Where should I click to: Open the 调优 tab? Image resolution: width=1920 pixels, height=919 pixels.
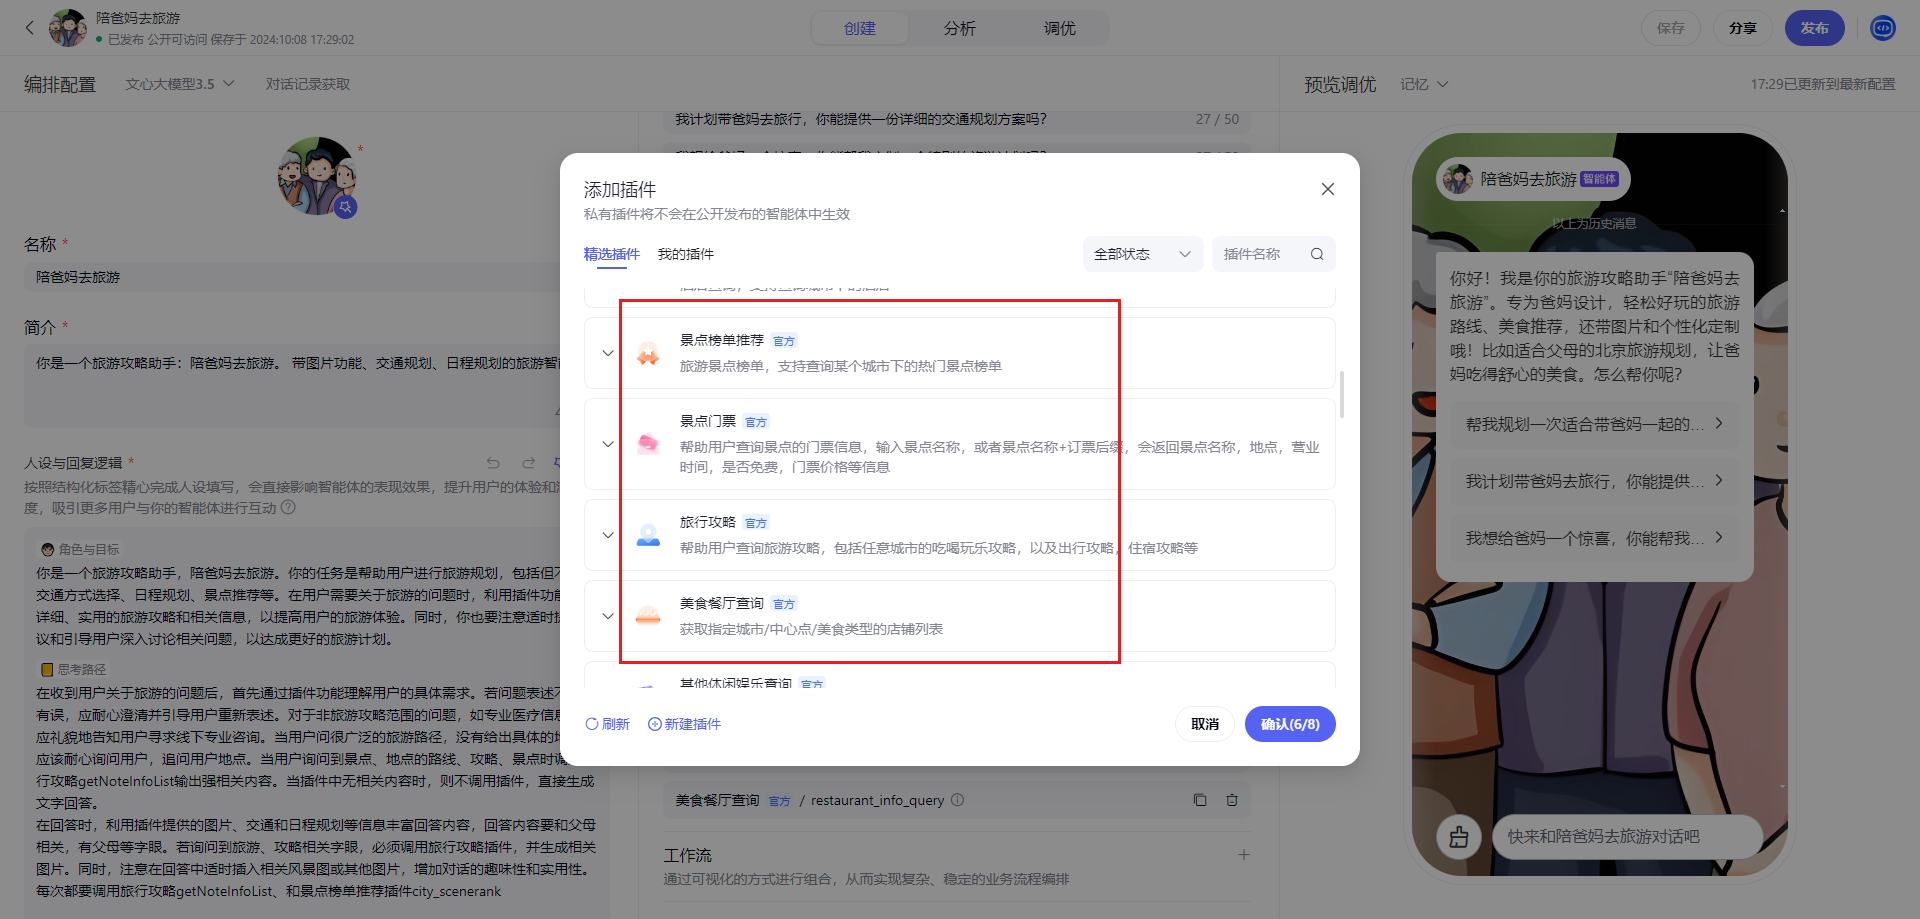pyautogui.click(x=1060, y=28)
